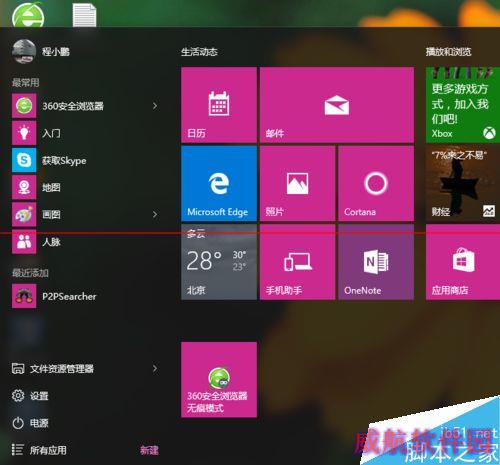
Task: Click the 播放和浏览 group heading
Action: point(449,52)
